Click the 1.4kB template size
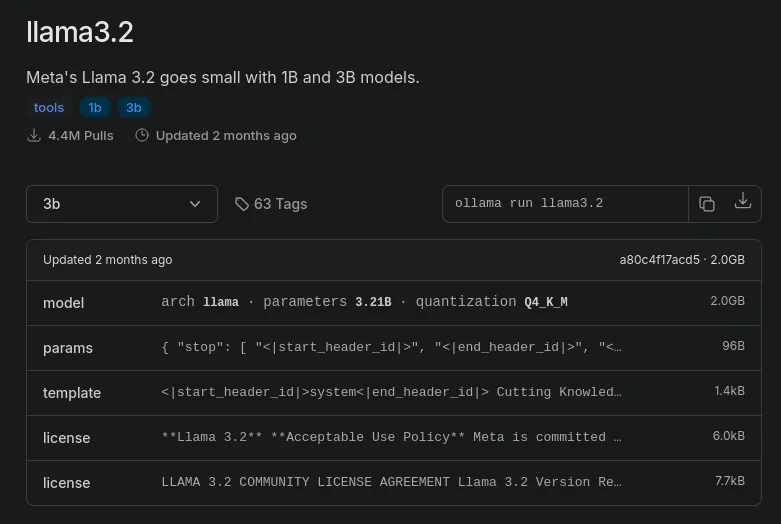The width and height of the screenshot is (781, 524). pos(730,391)
